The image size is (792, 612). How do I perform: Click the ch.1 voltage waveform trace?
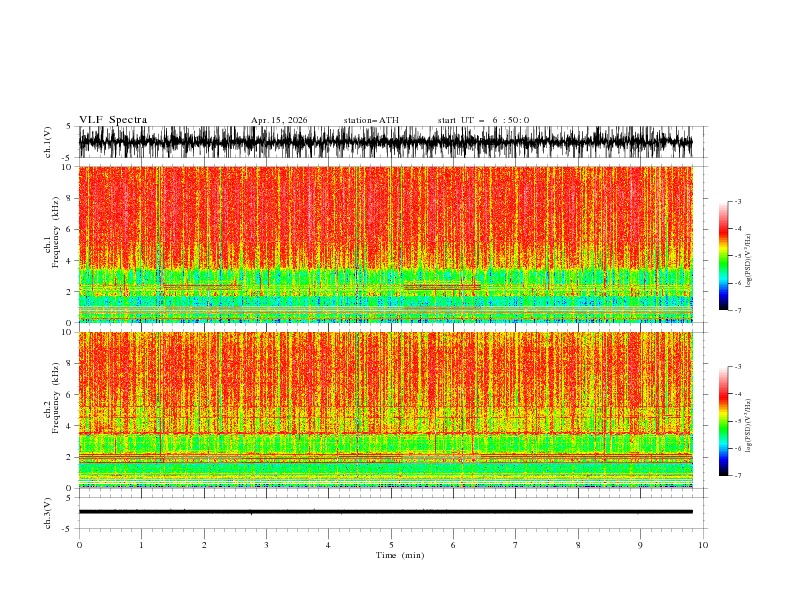(x=385, y=142)
